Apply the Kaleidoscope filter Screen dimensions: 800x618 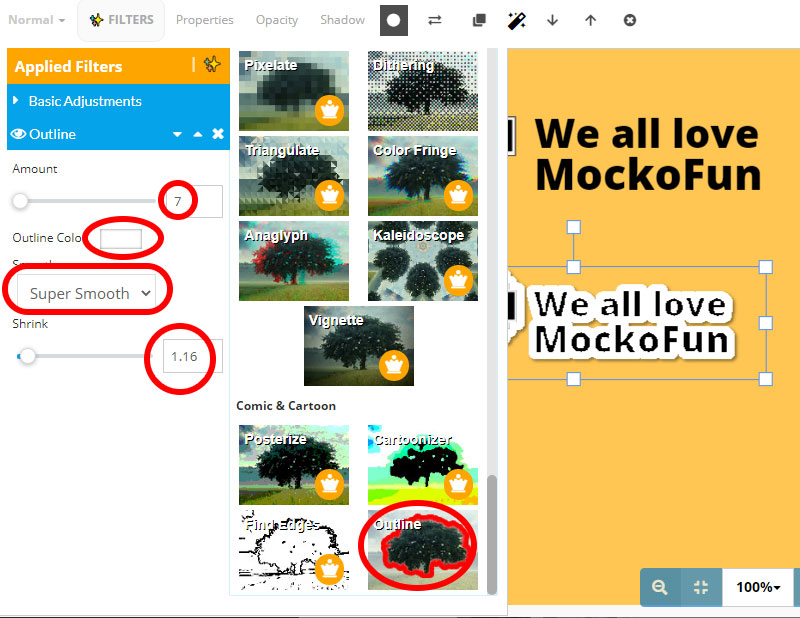tap(423, 261)
